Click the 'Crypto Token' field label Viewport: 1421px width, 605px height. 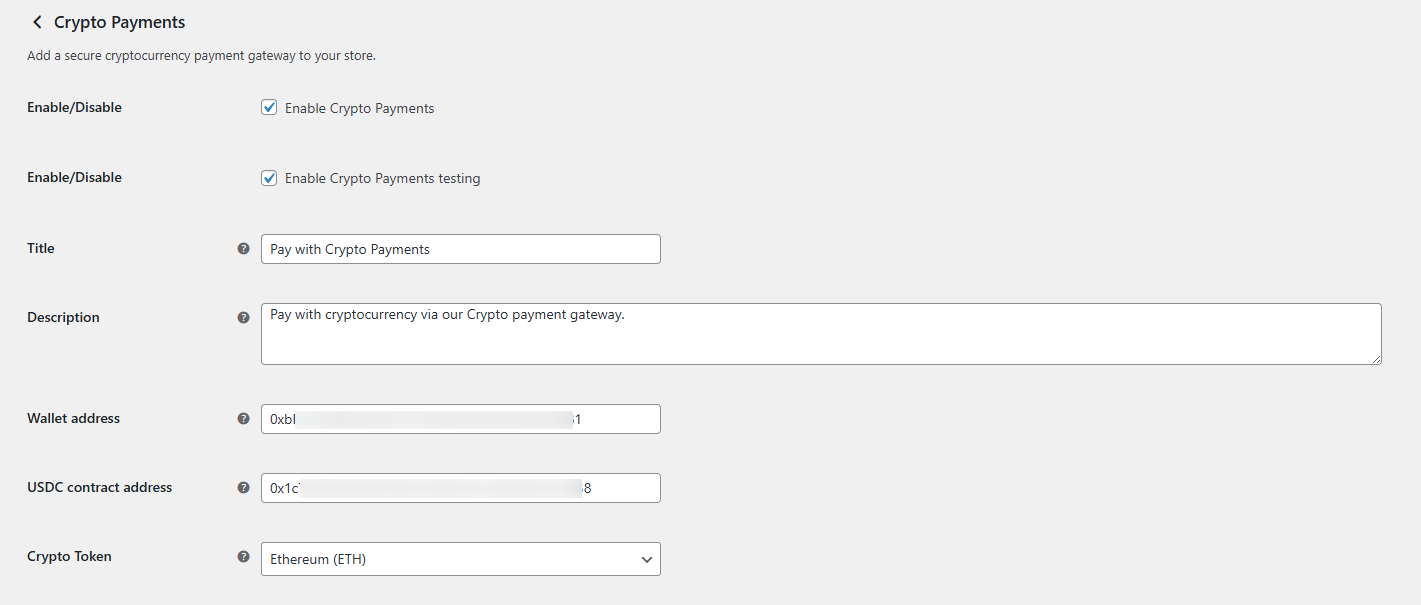[x=69, y=556]
